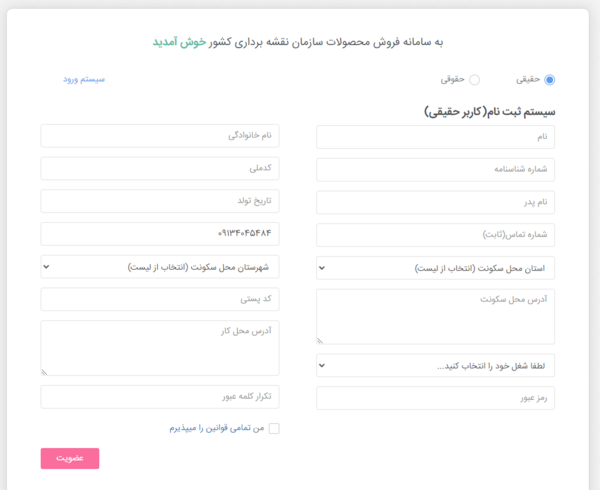Click the سیستم ثبت نام(کاربر حقیقی) heading

pyautogui.click(x=490, y=112)
